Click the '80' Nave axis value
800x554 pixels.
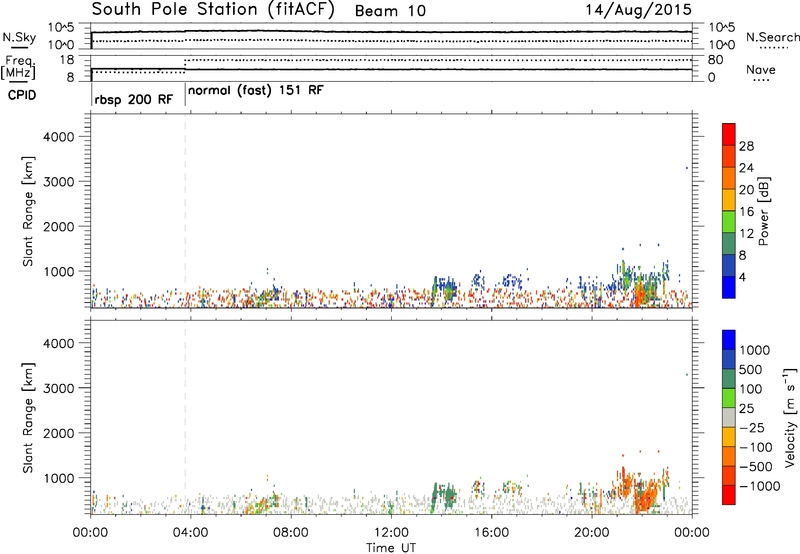coord(715,60)
